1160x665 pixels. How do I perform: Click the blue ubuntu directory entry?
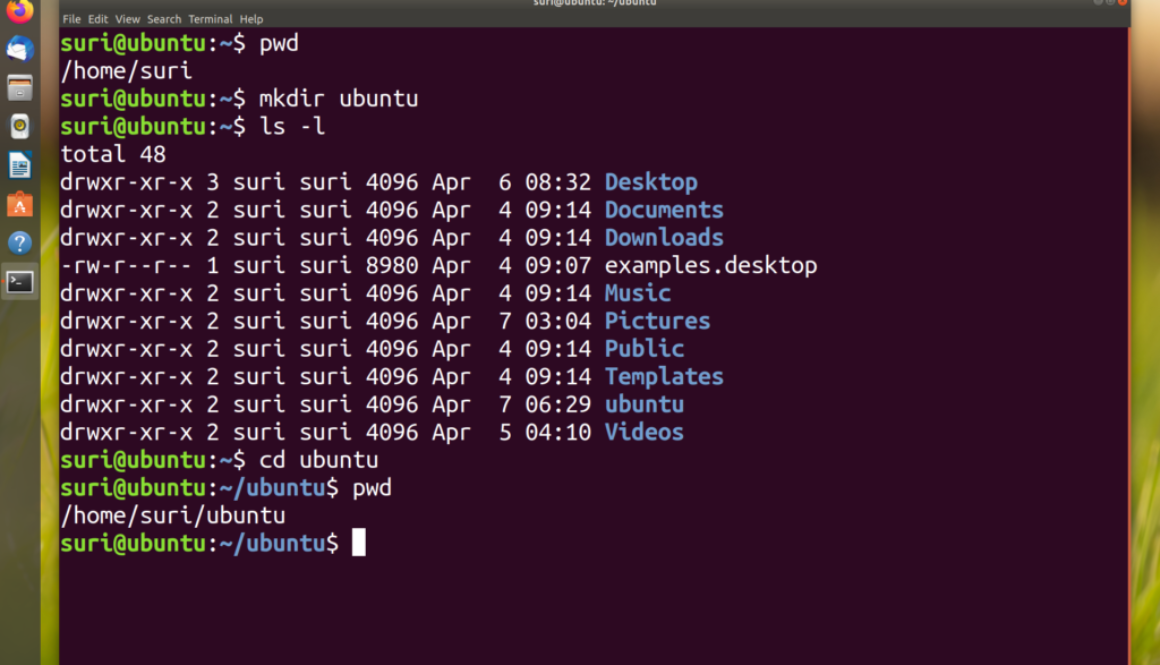pos(644,405)
